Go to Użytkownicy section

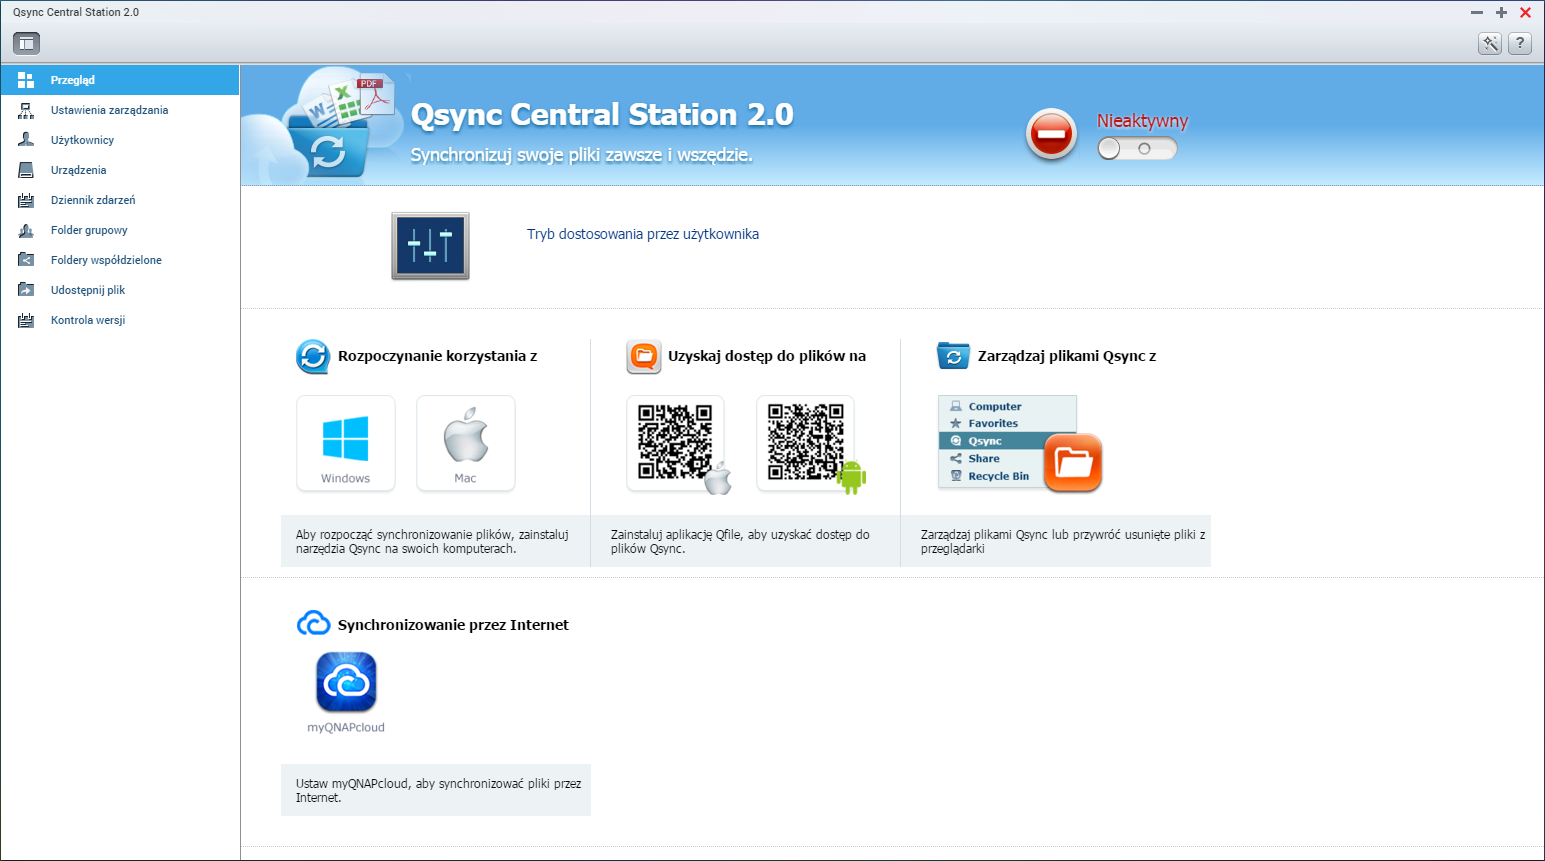click(x=120, y=140)
